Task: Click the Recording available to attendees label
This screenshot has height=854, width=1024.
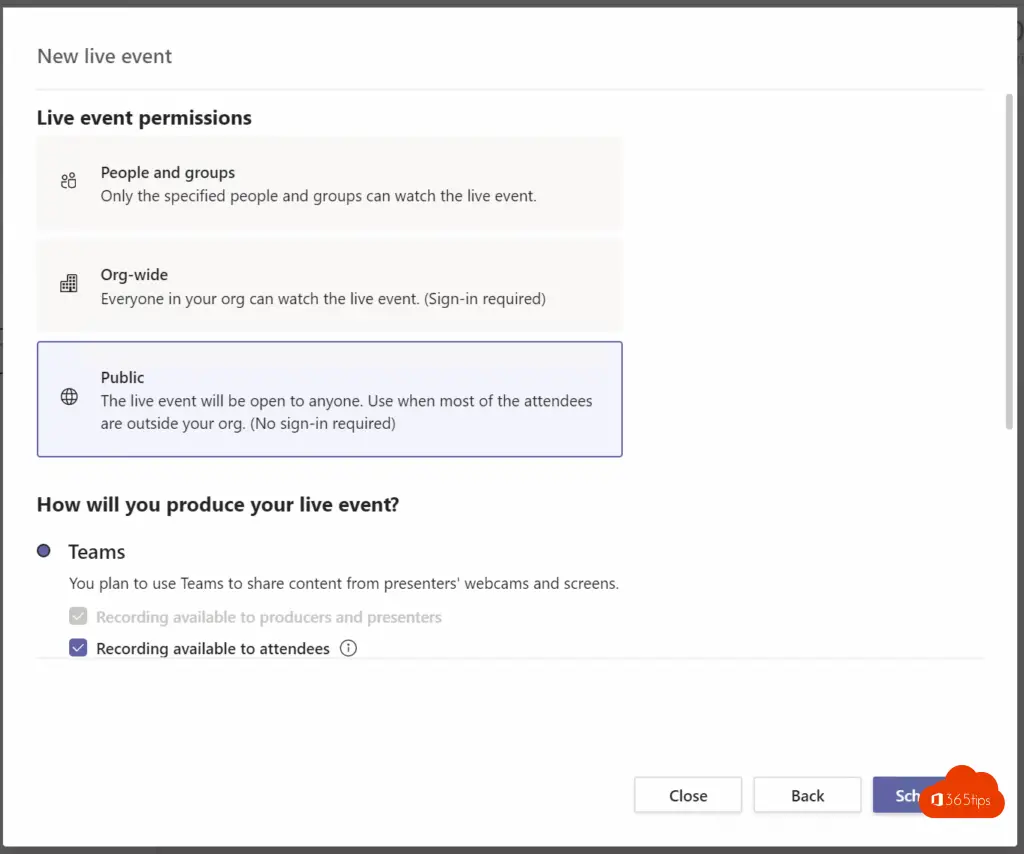Action: (x=213, y=649)
